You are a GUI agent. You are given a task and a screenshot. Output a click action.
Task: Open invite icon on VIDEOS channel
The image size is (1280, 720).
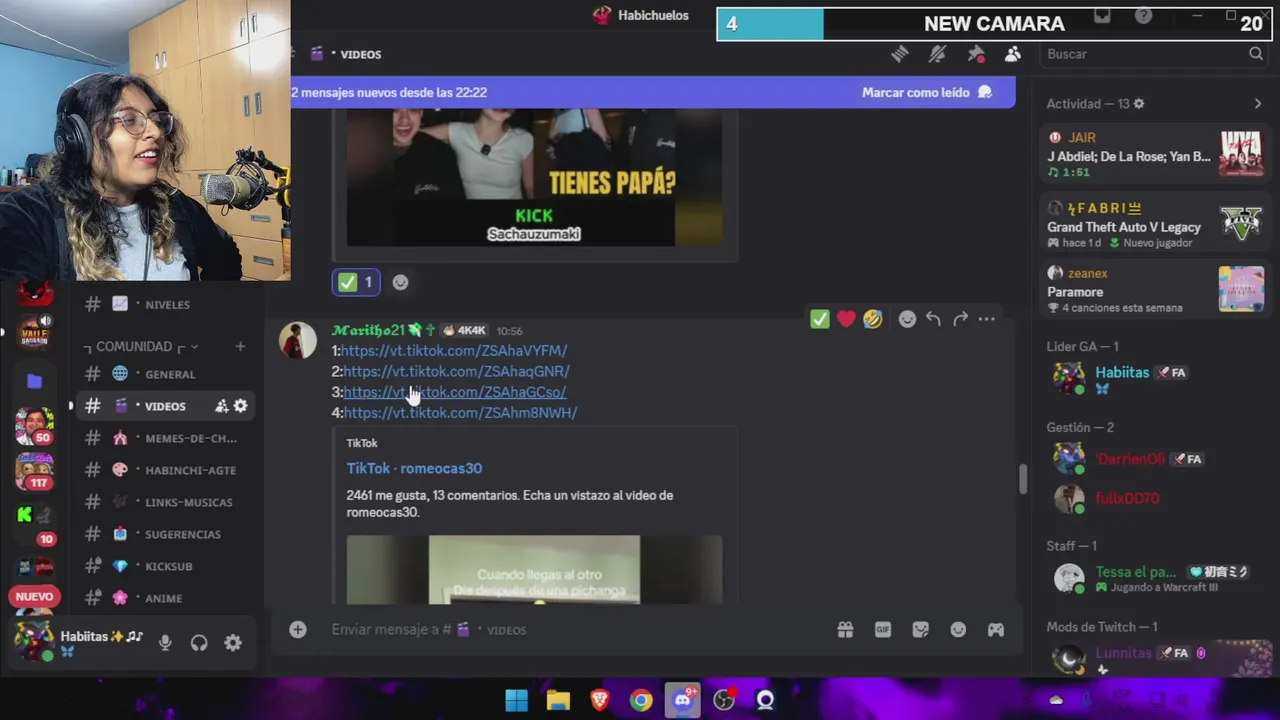[x=221, y=406]
